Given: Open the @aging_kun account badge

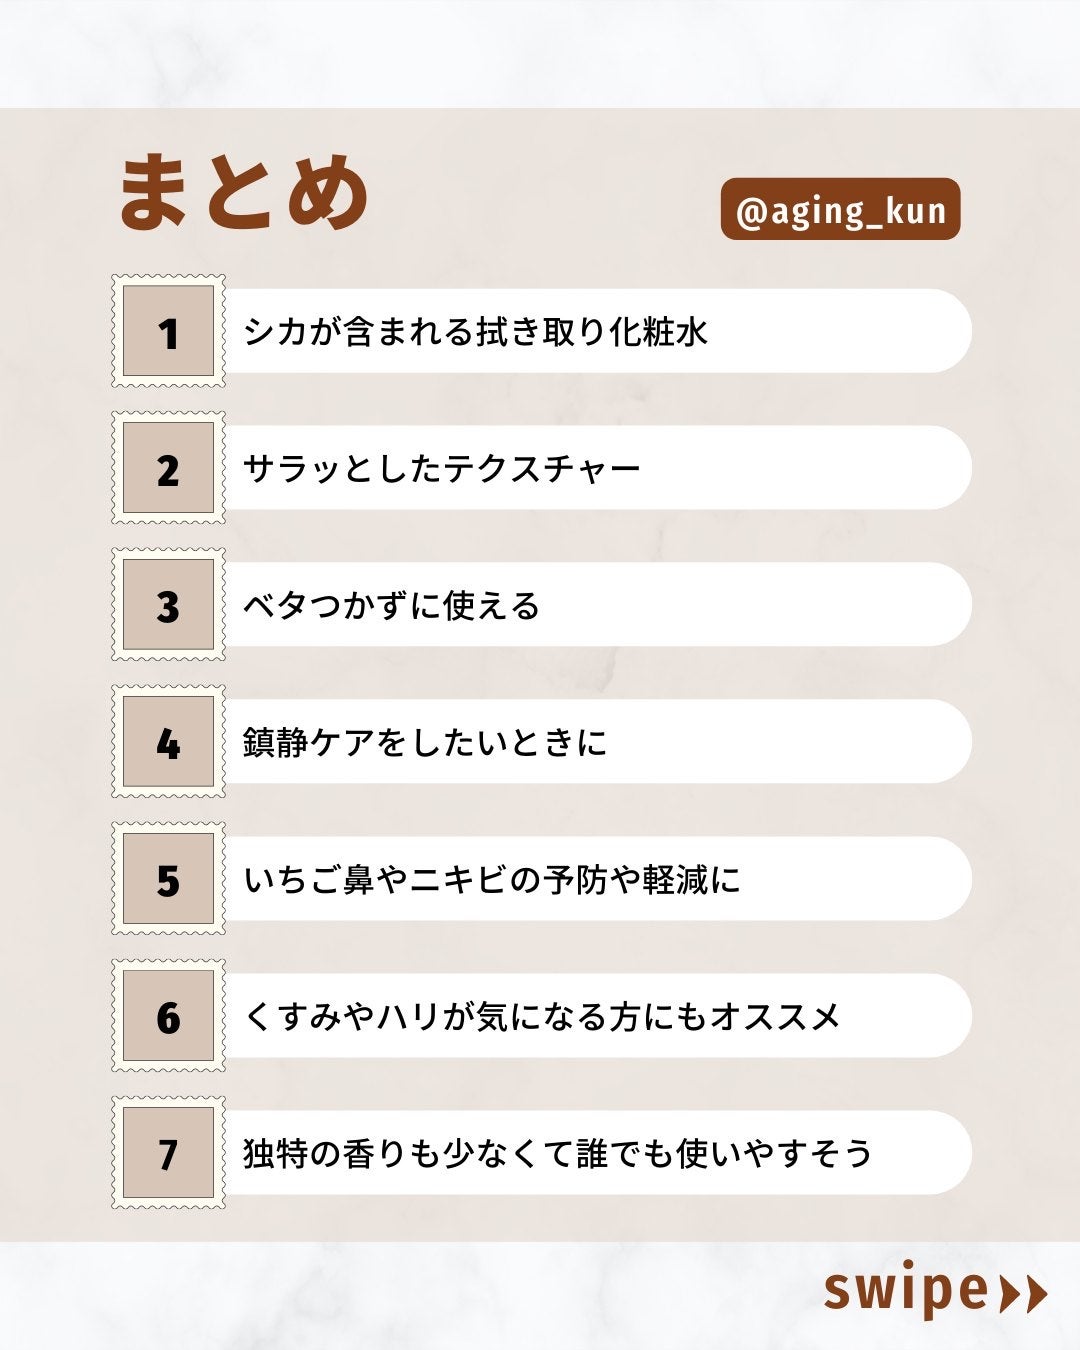Looking at the screenshot, I should coord(840,210).
